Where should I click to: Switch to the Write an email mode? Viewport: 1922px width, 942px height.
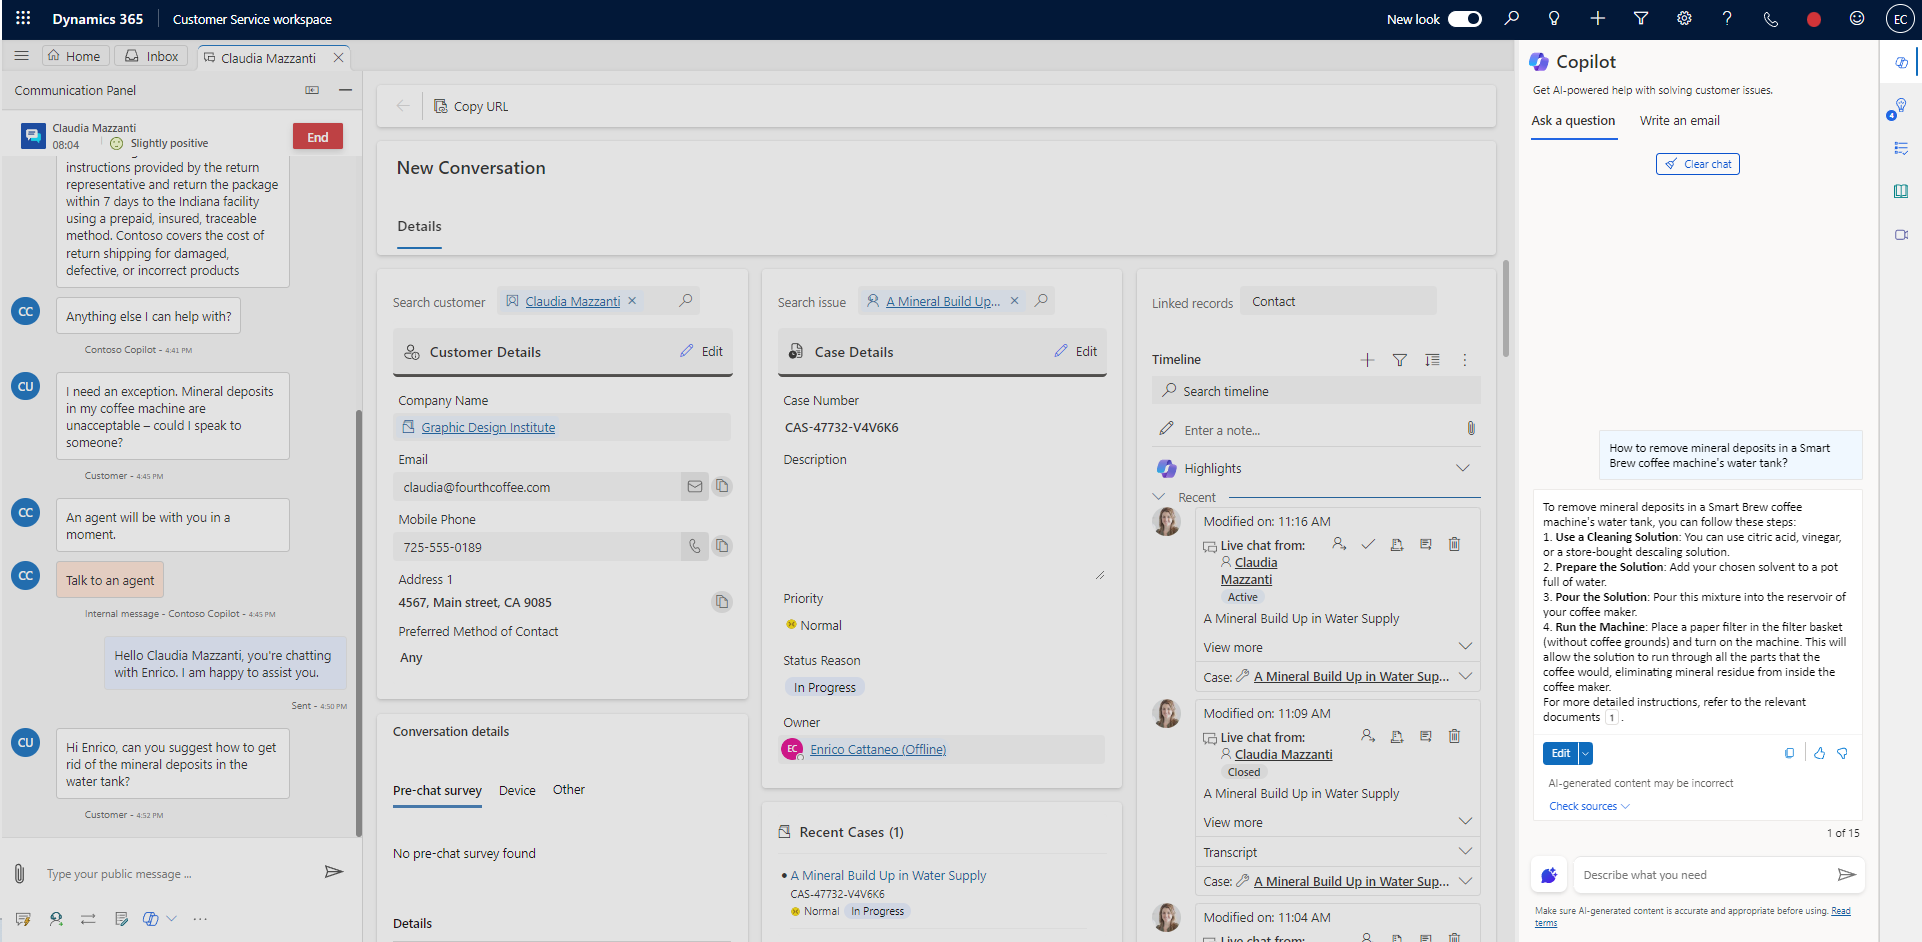(1678, 121)
